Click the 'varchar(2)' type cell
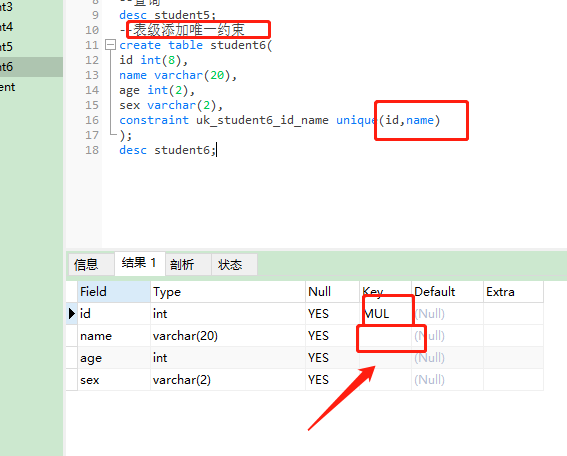567x456 pixels. tap(228, 380)
